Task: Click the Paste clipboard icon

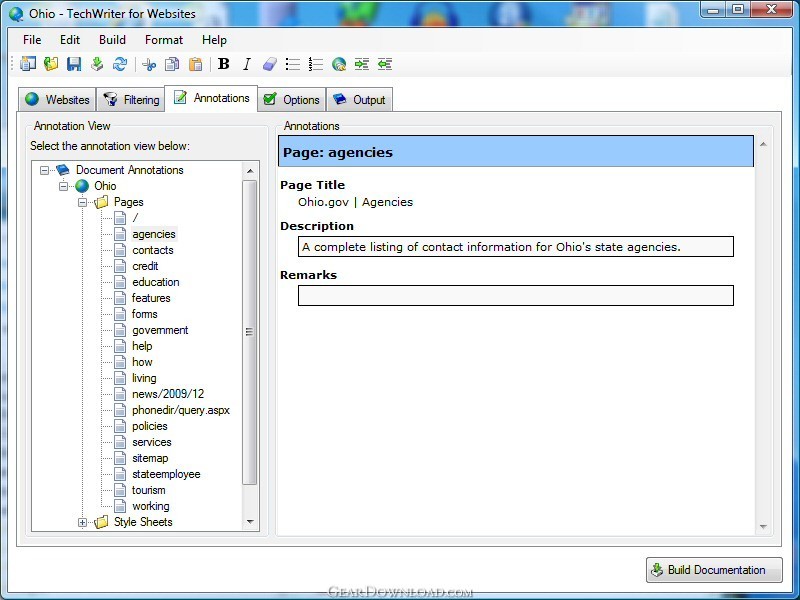Action: pos(195,64)
